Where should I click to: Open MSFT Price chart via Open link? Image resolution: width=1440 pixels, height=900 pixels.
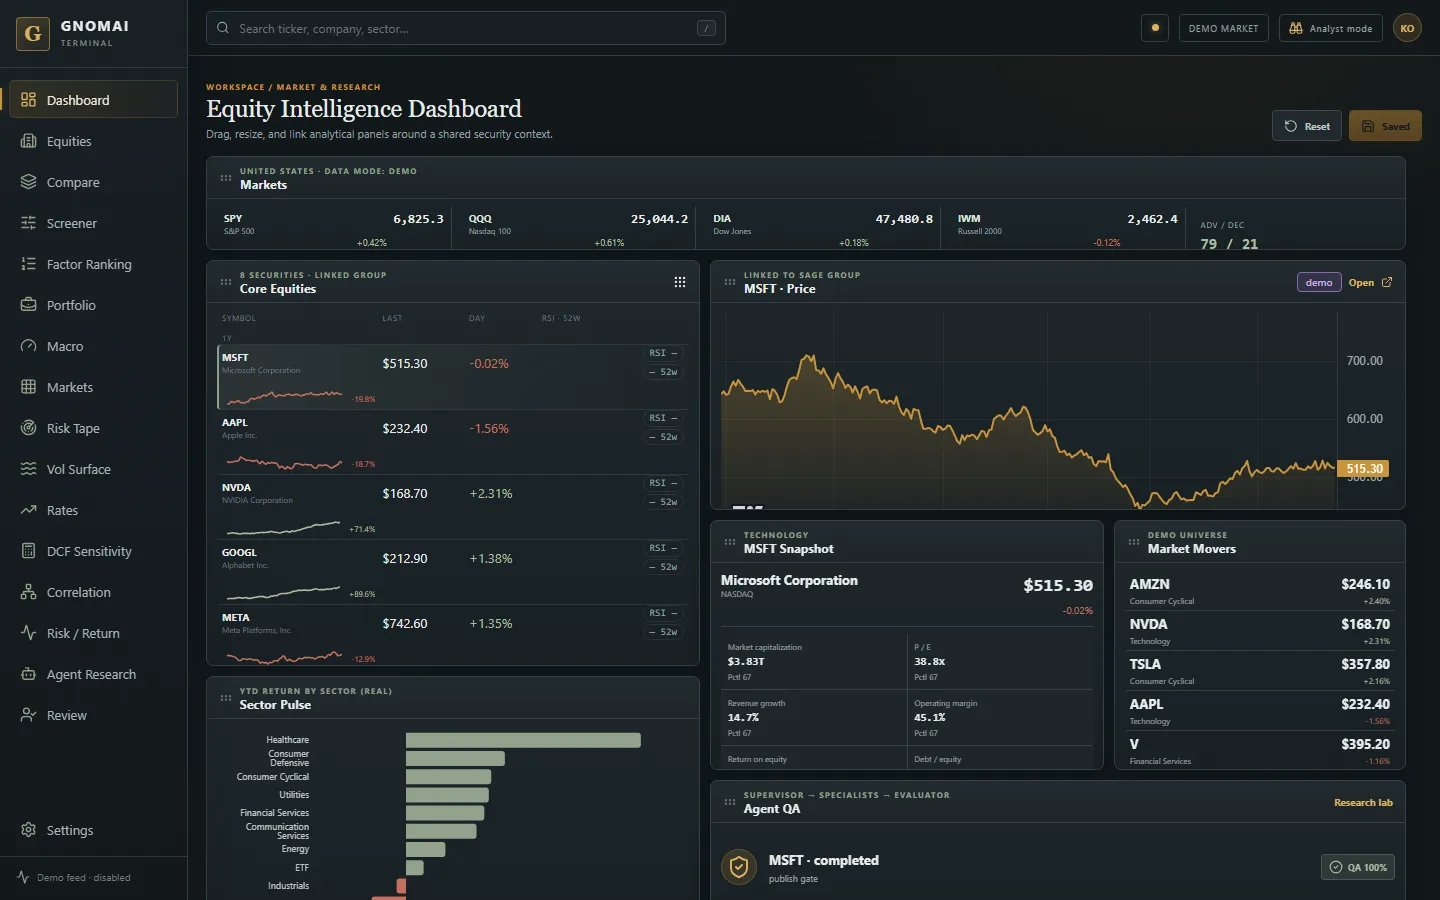[1370, 283]
